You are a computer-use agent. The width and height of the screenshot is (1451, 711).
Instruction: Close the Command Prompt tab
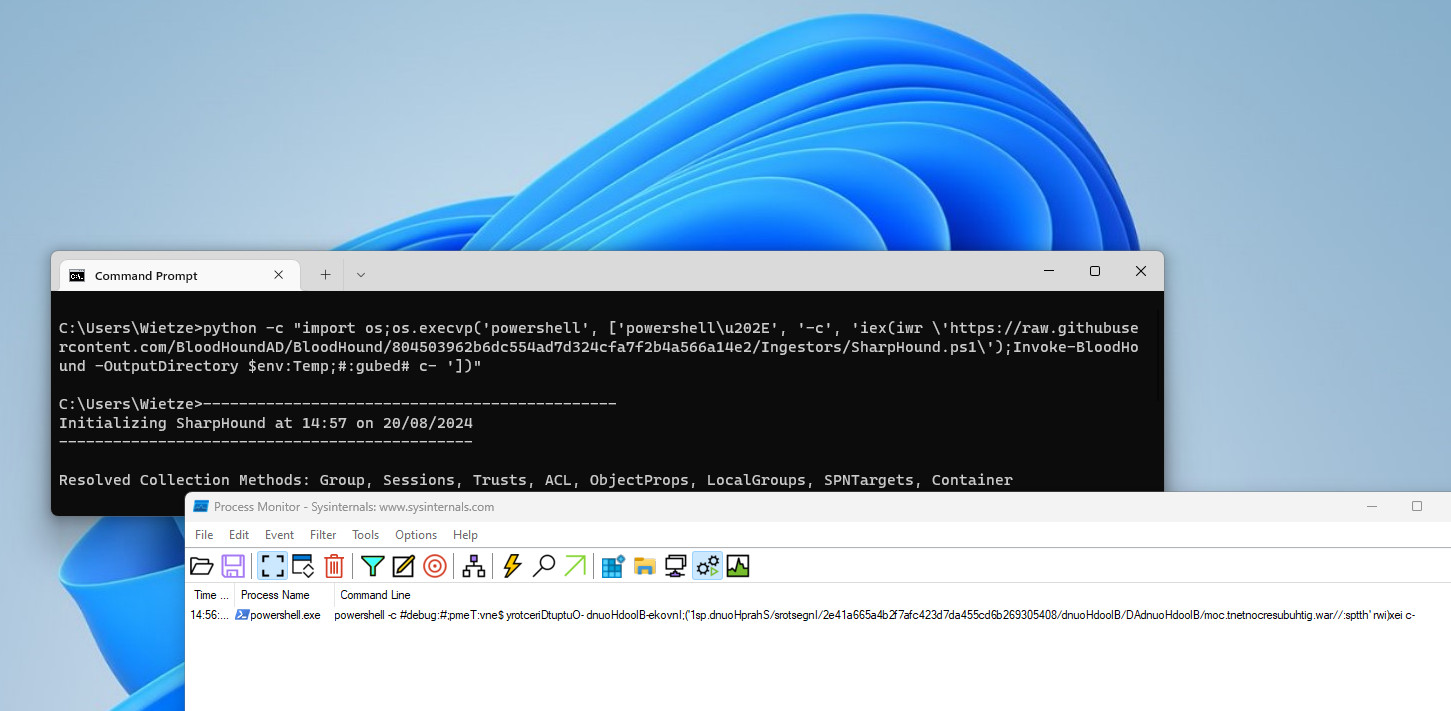(x=279, y=275)
